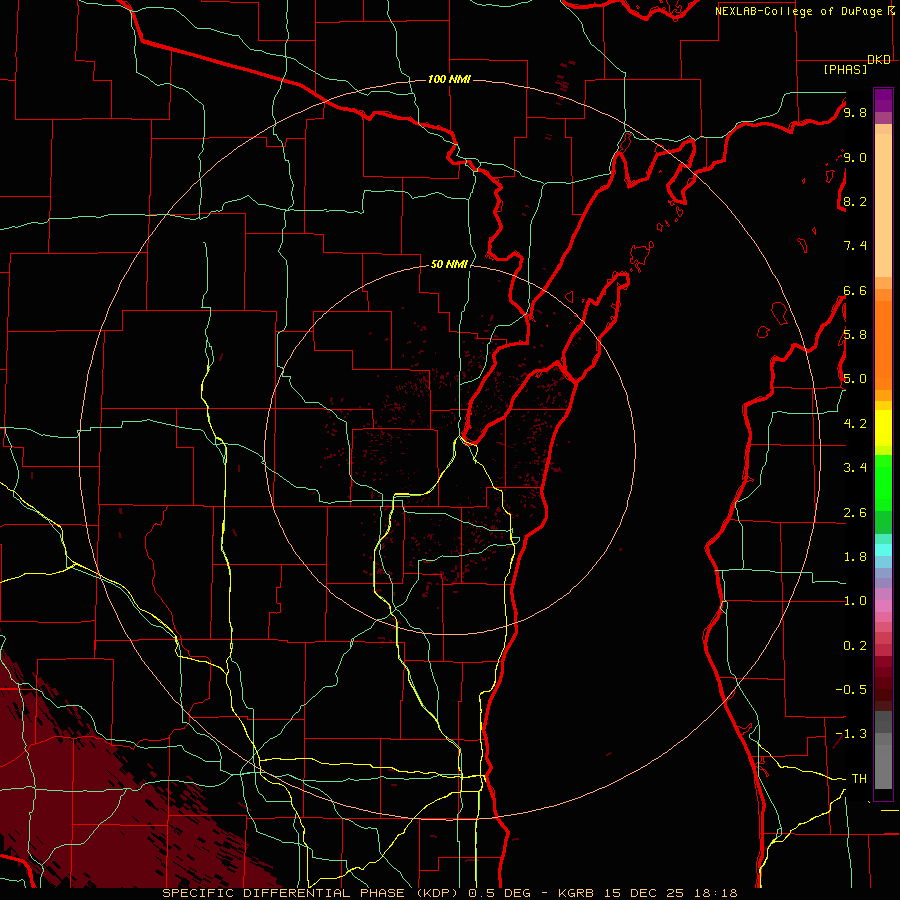Click the 100 NMI range ring label
The image size is (900, 900).
(449, 79)
